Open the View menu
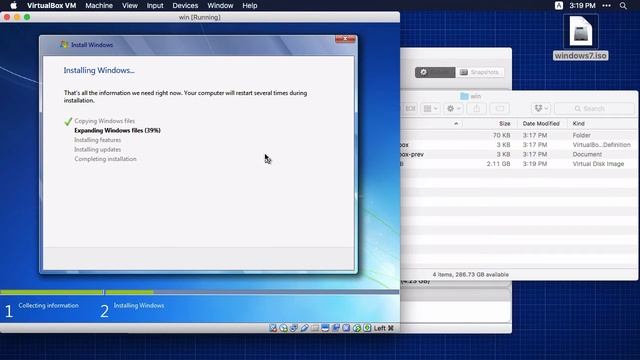 130,6
